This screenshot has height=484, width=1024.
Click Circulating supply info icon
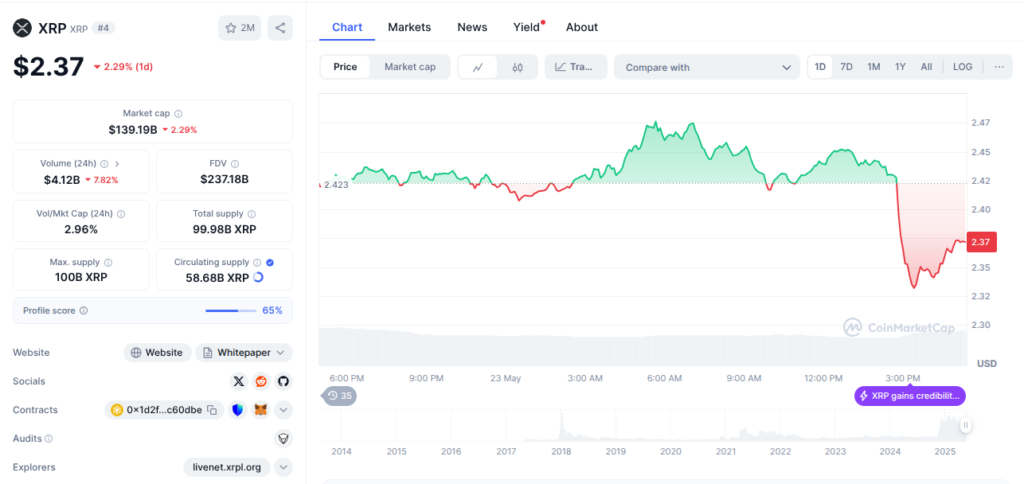(x=257, y=263)
